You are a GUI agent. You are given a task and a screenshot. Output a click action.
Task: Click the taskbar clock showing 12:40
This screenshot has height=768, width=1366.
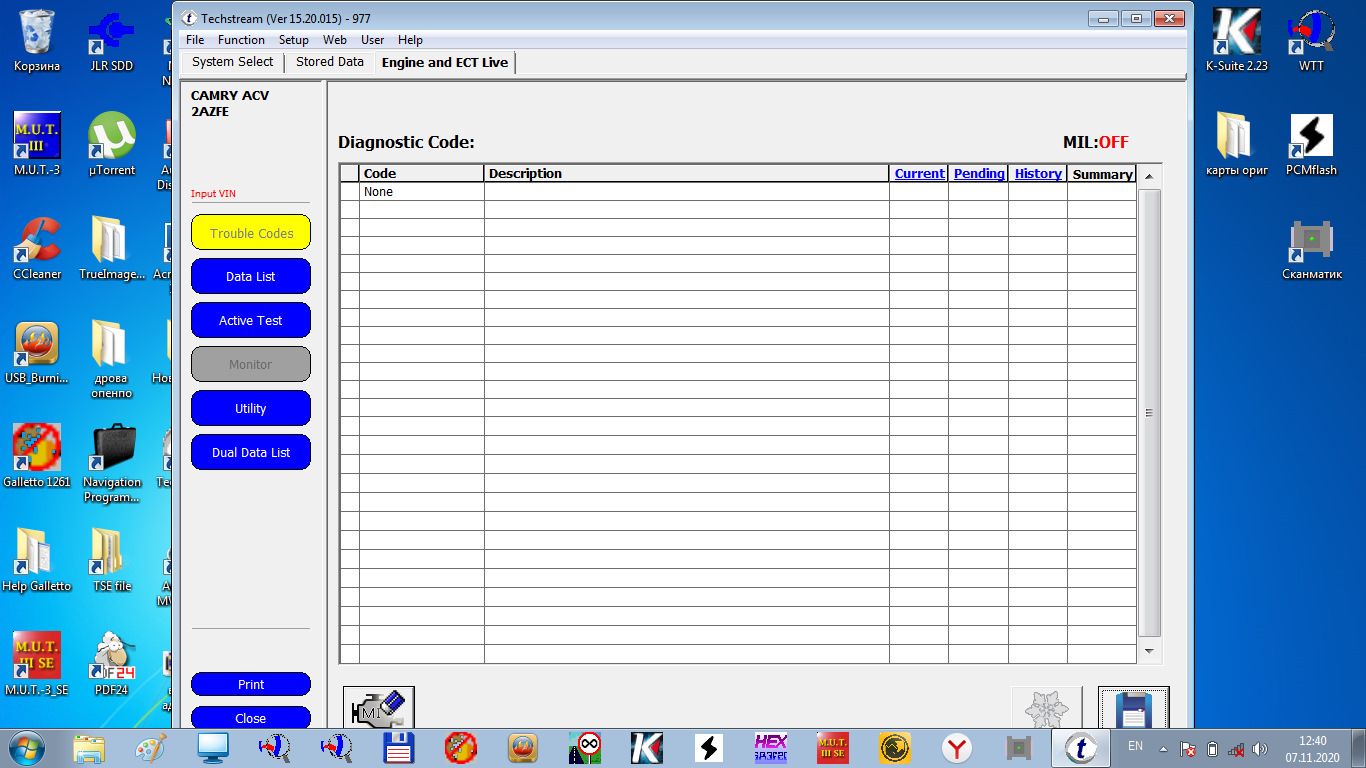click(x=1312, y=741)
